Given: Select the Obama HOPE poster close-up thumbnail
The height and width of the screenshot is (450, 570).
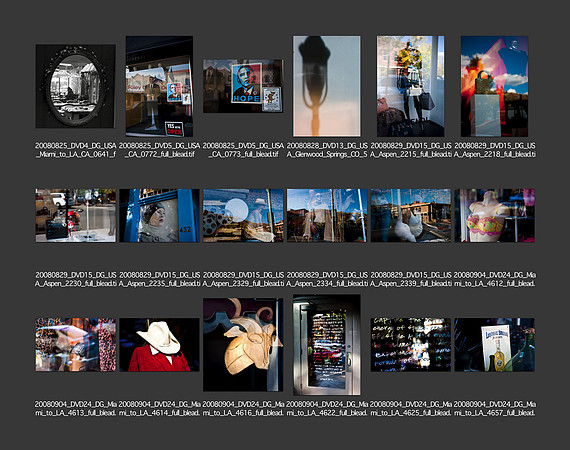Looking at the screenshot, I should (243, 86).
